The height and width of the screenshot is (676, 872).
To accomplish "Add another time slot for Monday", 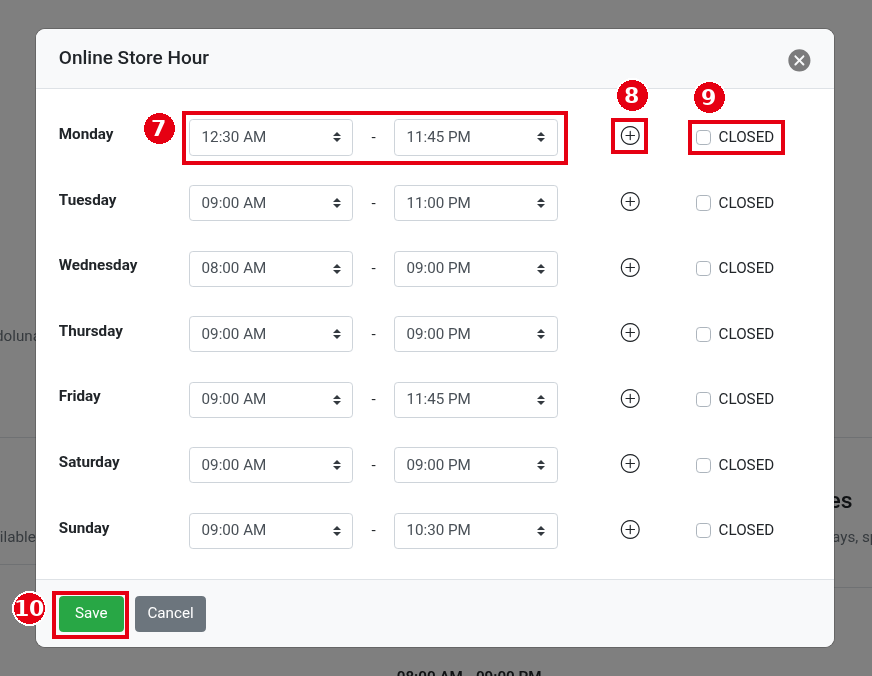I will point(630,136).
